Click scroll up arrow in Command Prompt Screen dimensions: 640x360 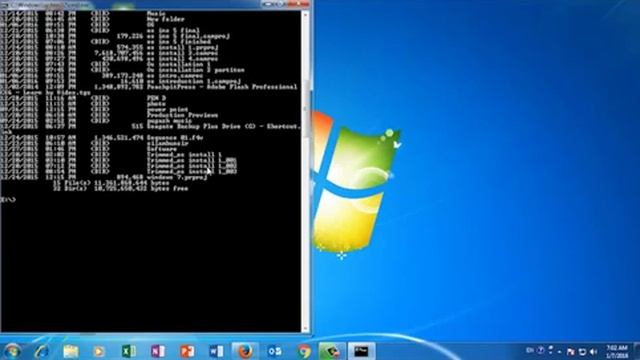point(305,16)
